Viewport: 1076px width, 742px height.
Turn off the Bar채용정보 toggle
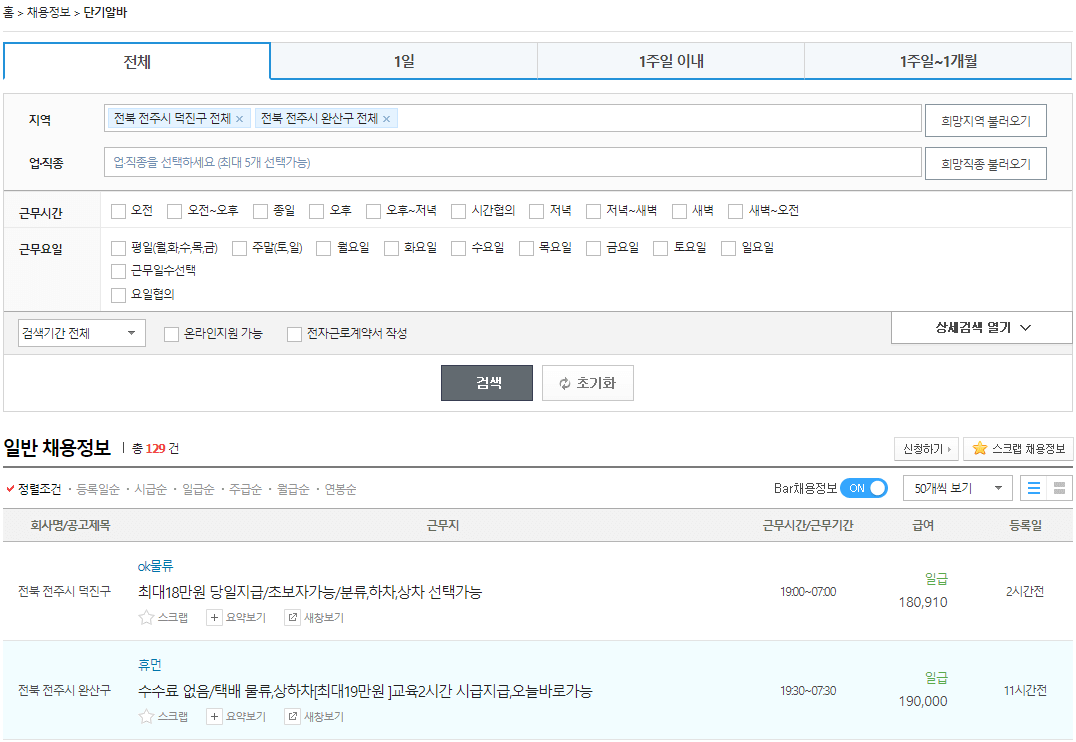[864, 488]
